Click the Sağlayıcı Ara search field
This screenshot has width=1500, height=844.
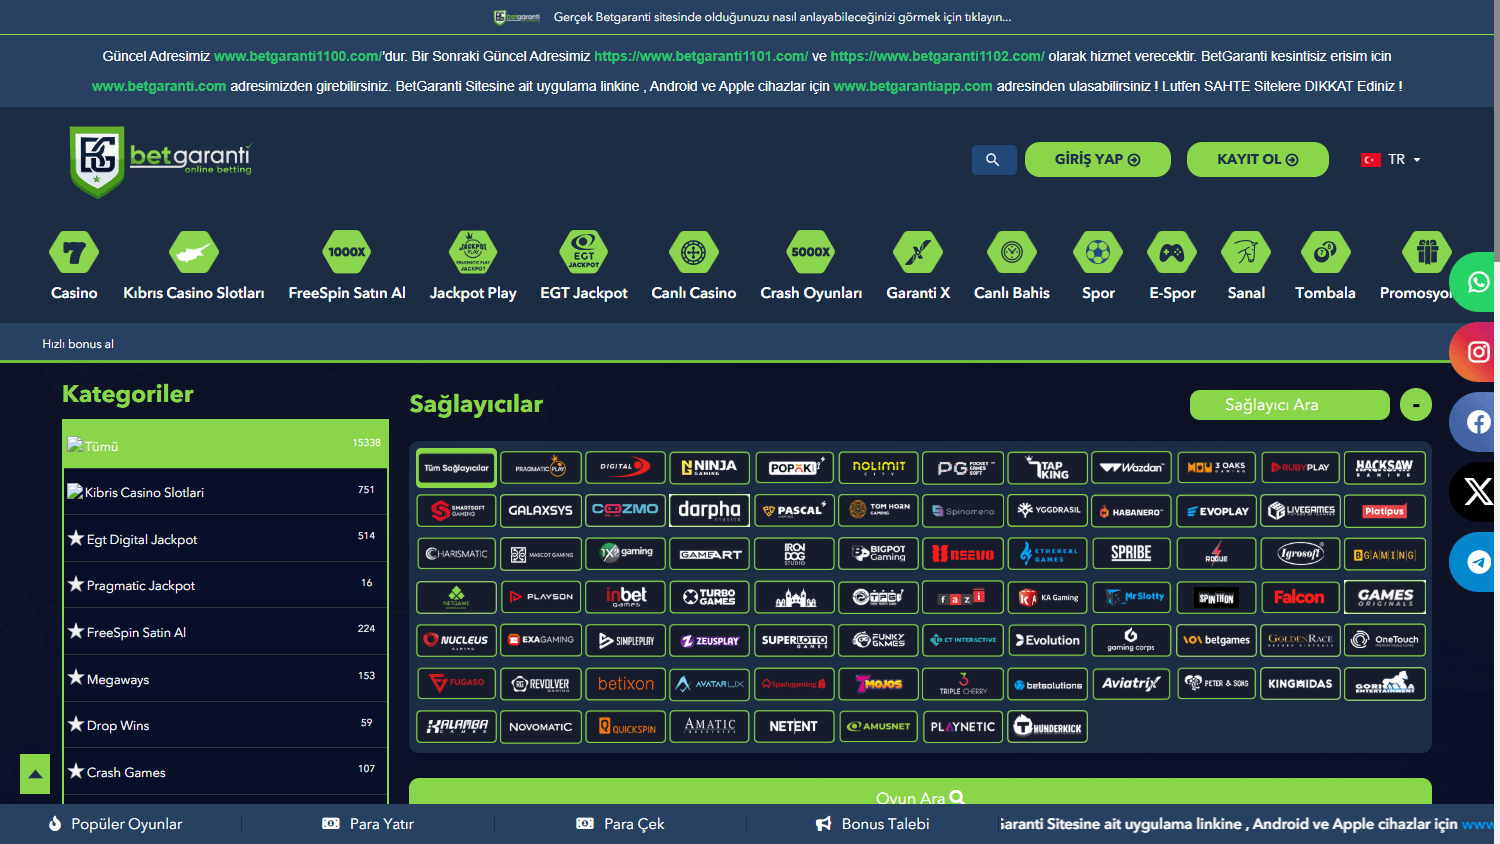(1289, 405)
